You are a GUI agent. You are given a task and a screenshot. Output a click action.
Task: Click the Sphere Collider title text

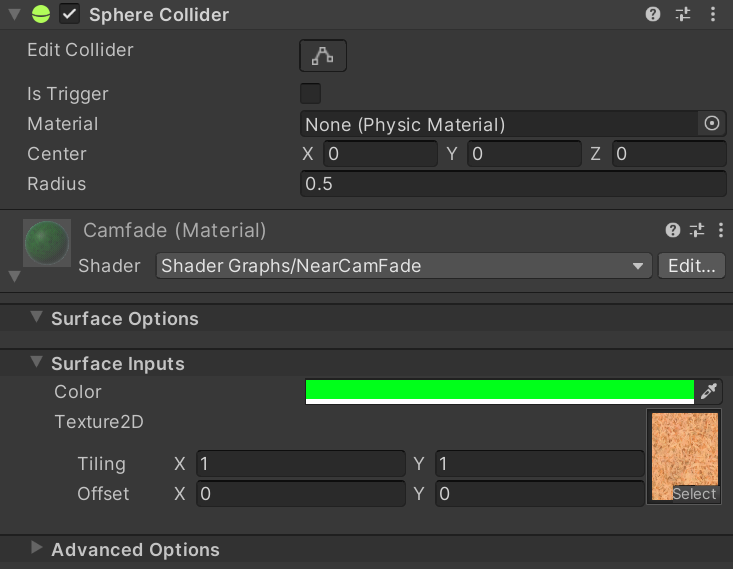pos(159,15)
